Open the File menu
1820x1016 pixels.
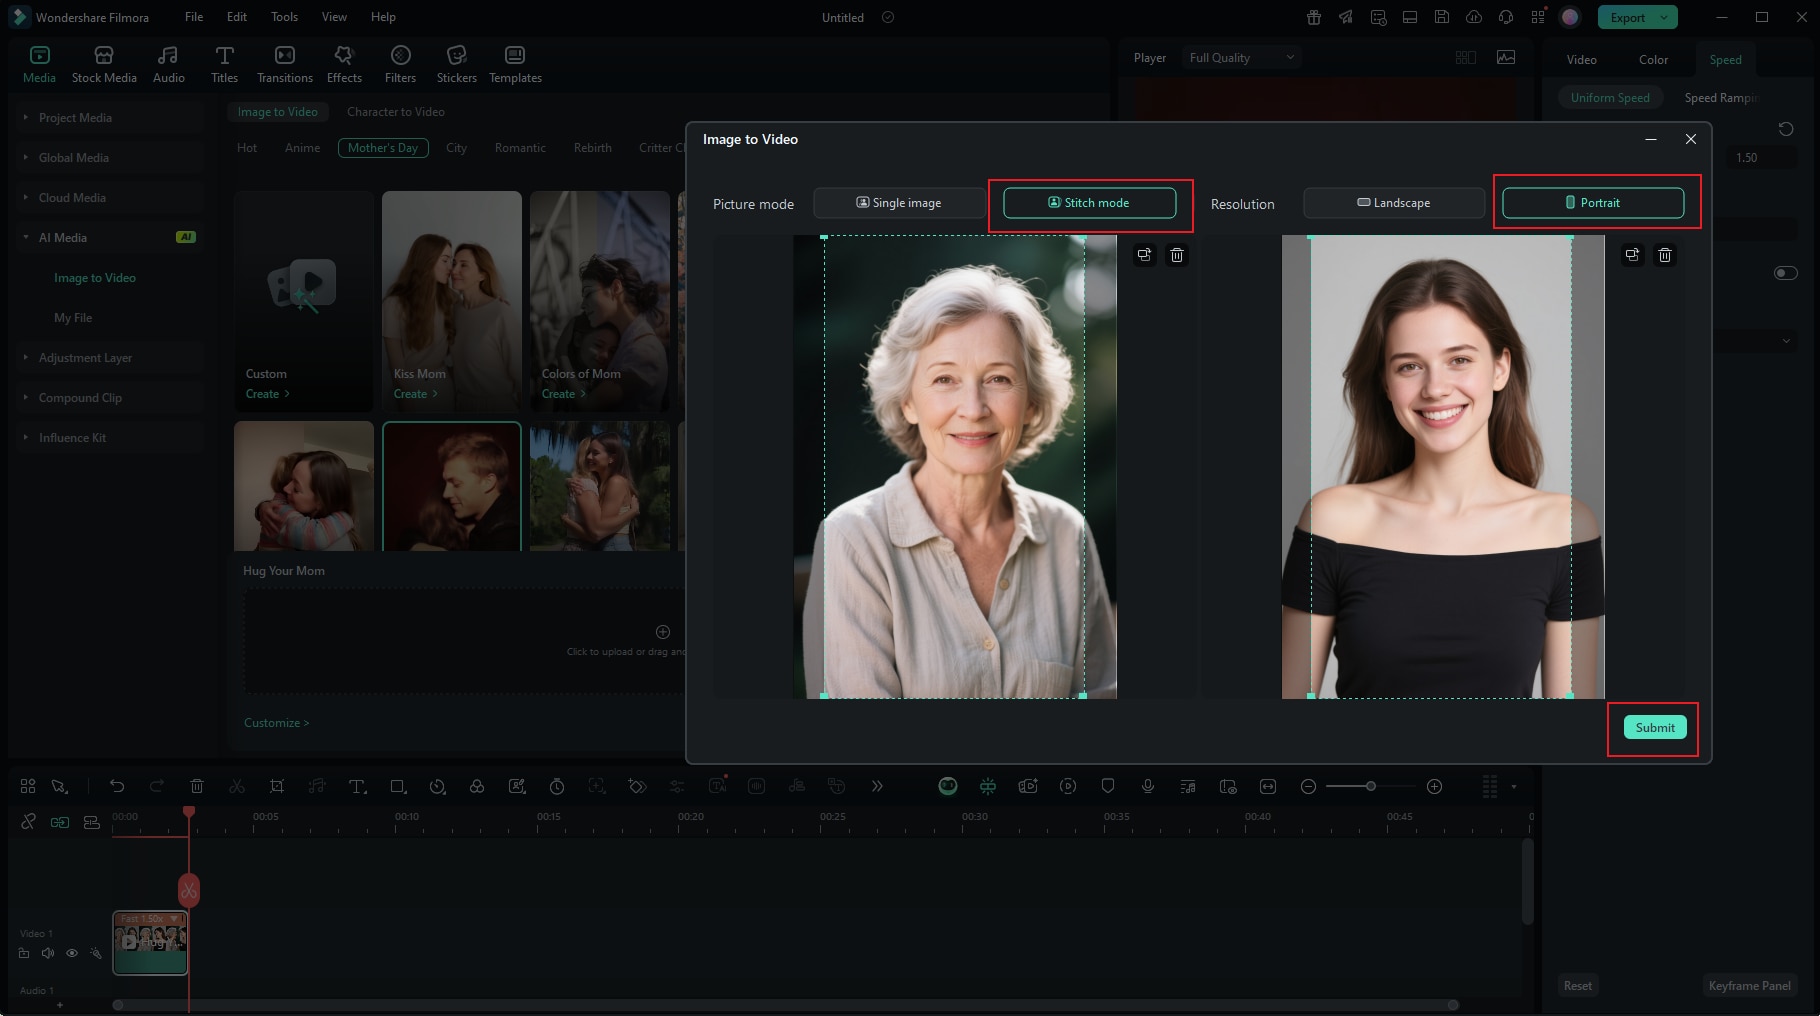194,17
